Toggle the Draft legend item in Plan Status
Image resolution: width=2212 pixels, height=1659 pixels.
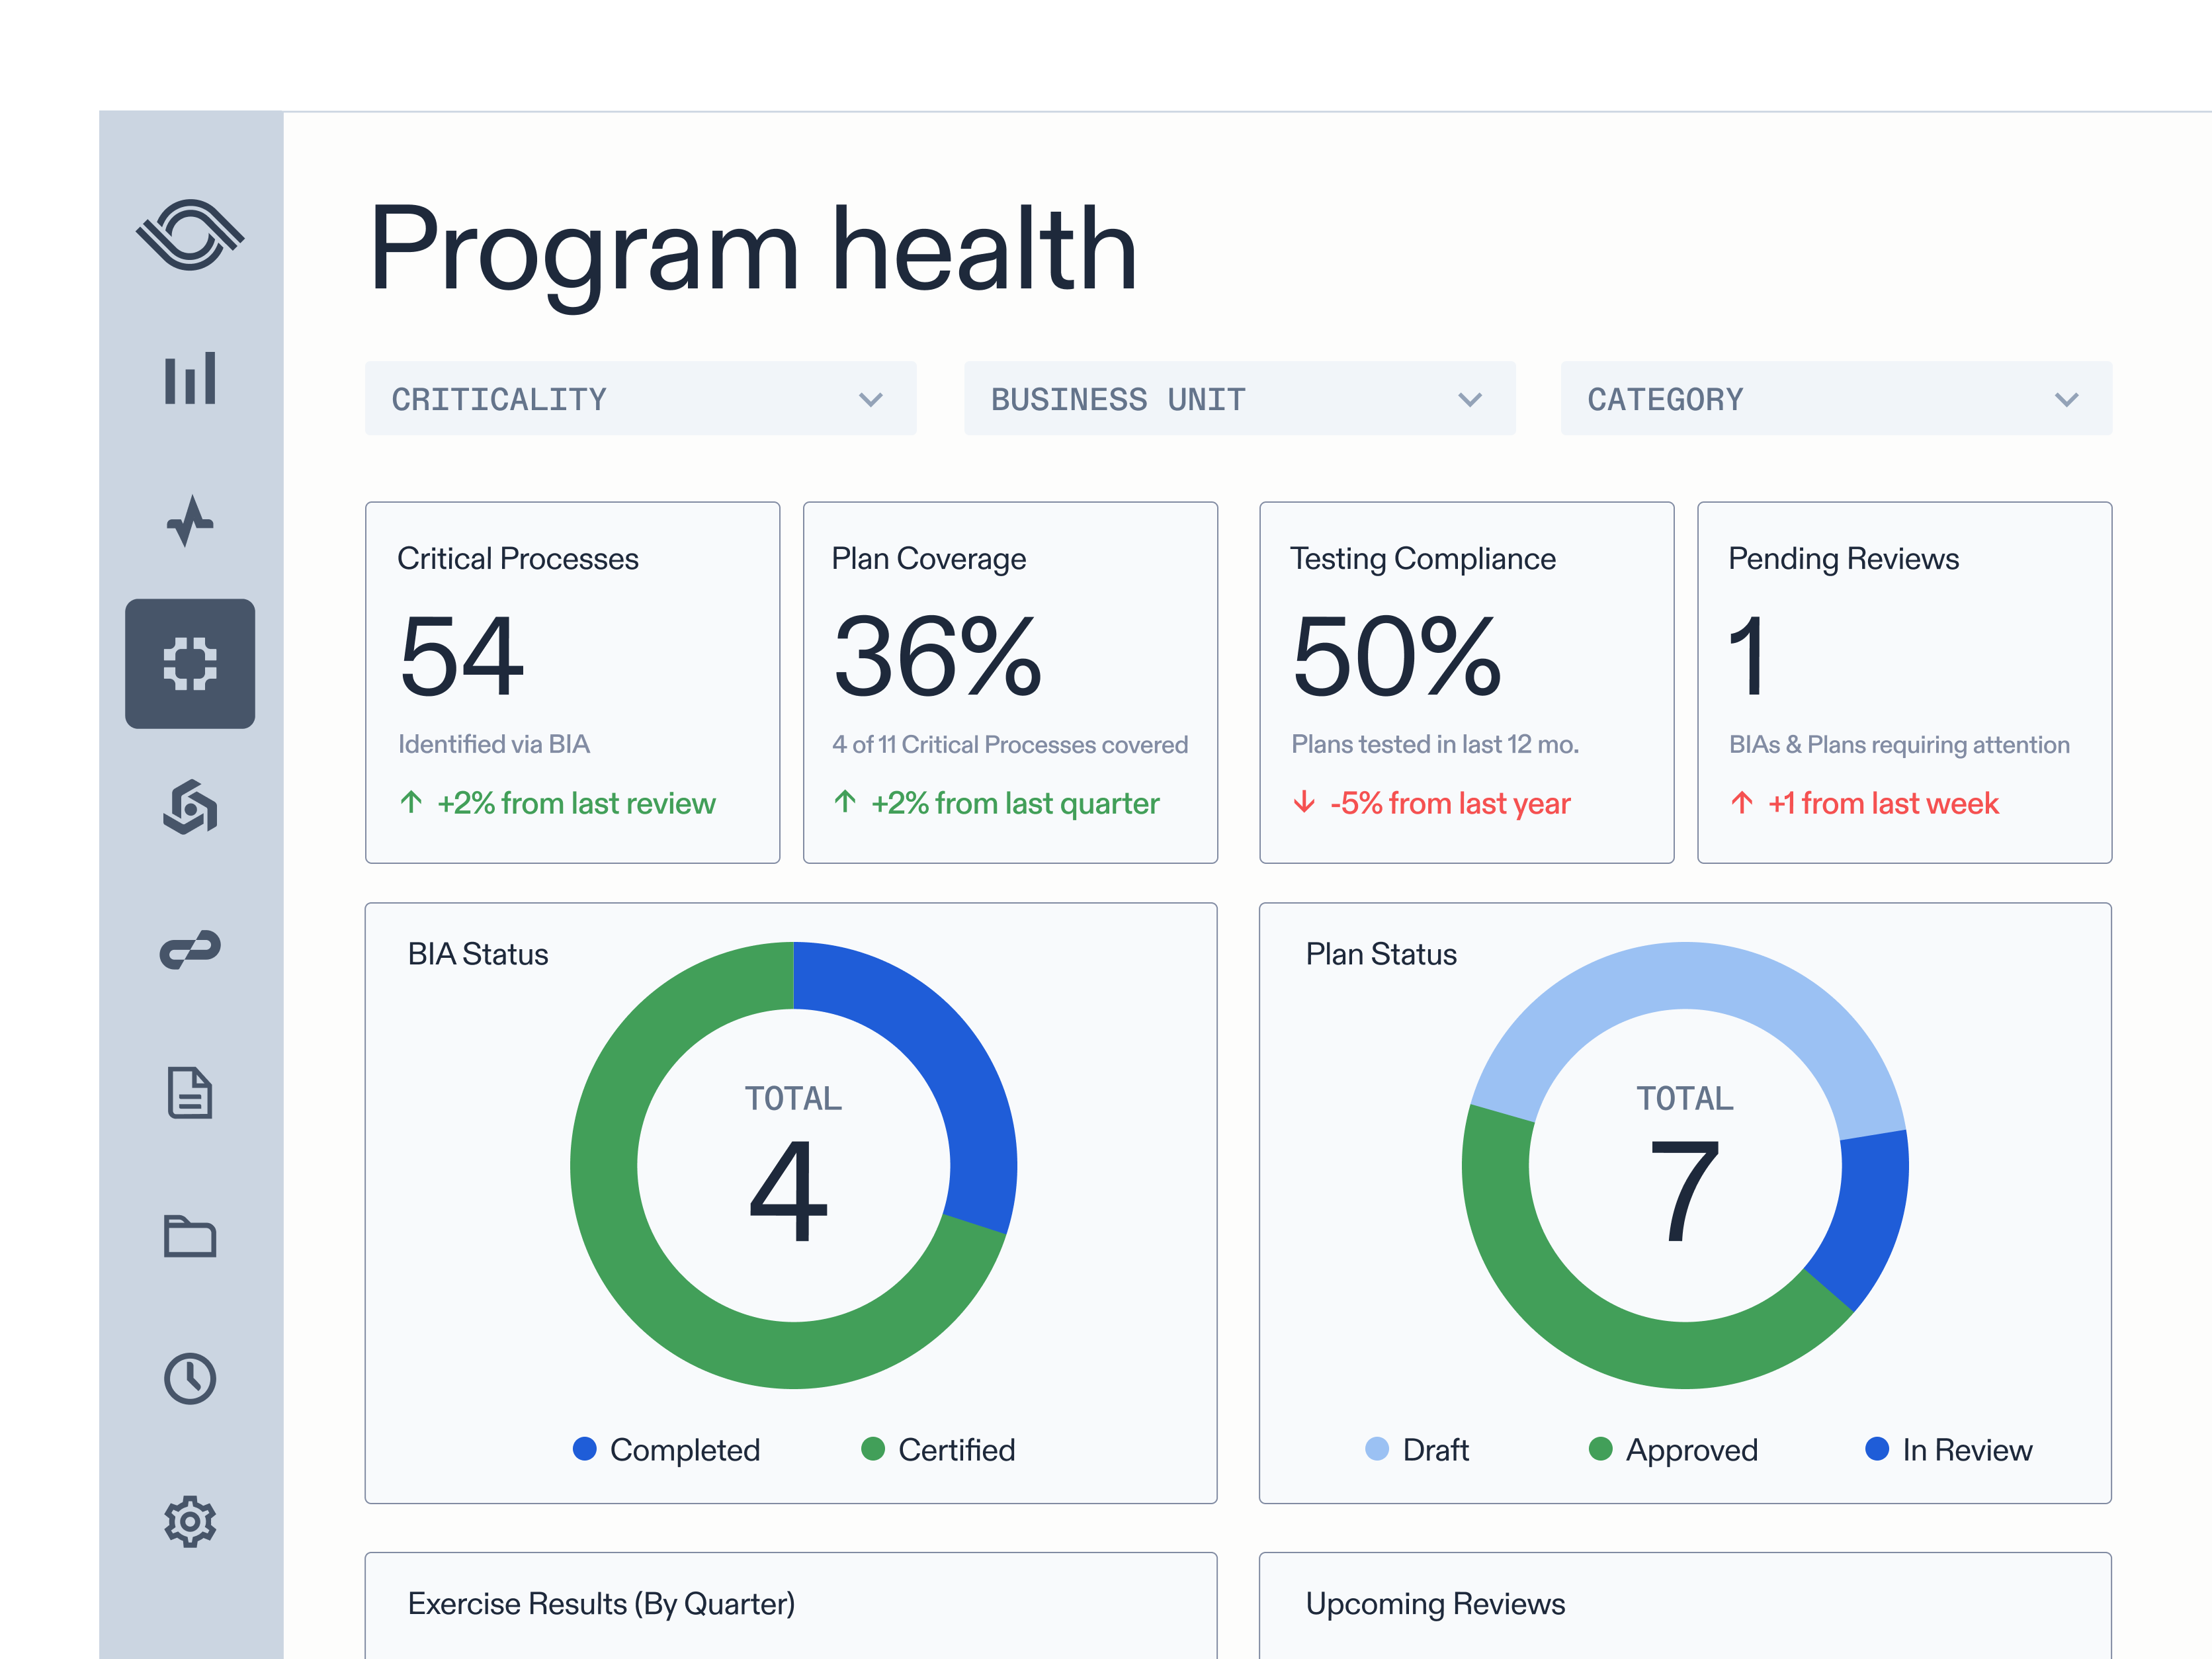(x=1417, y=1449)
